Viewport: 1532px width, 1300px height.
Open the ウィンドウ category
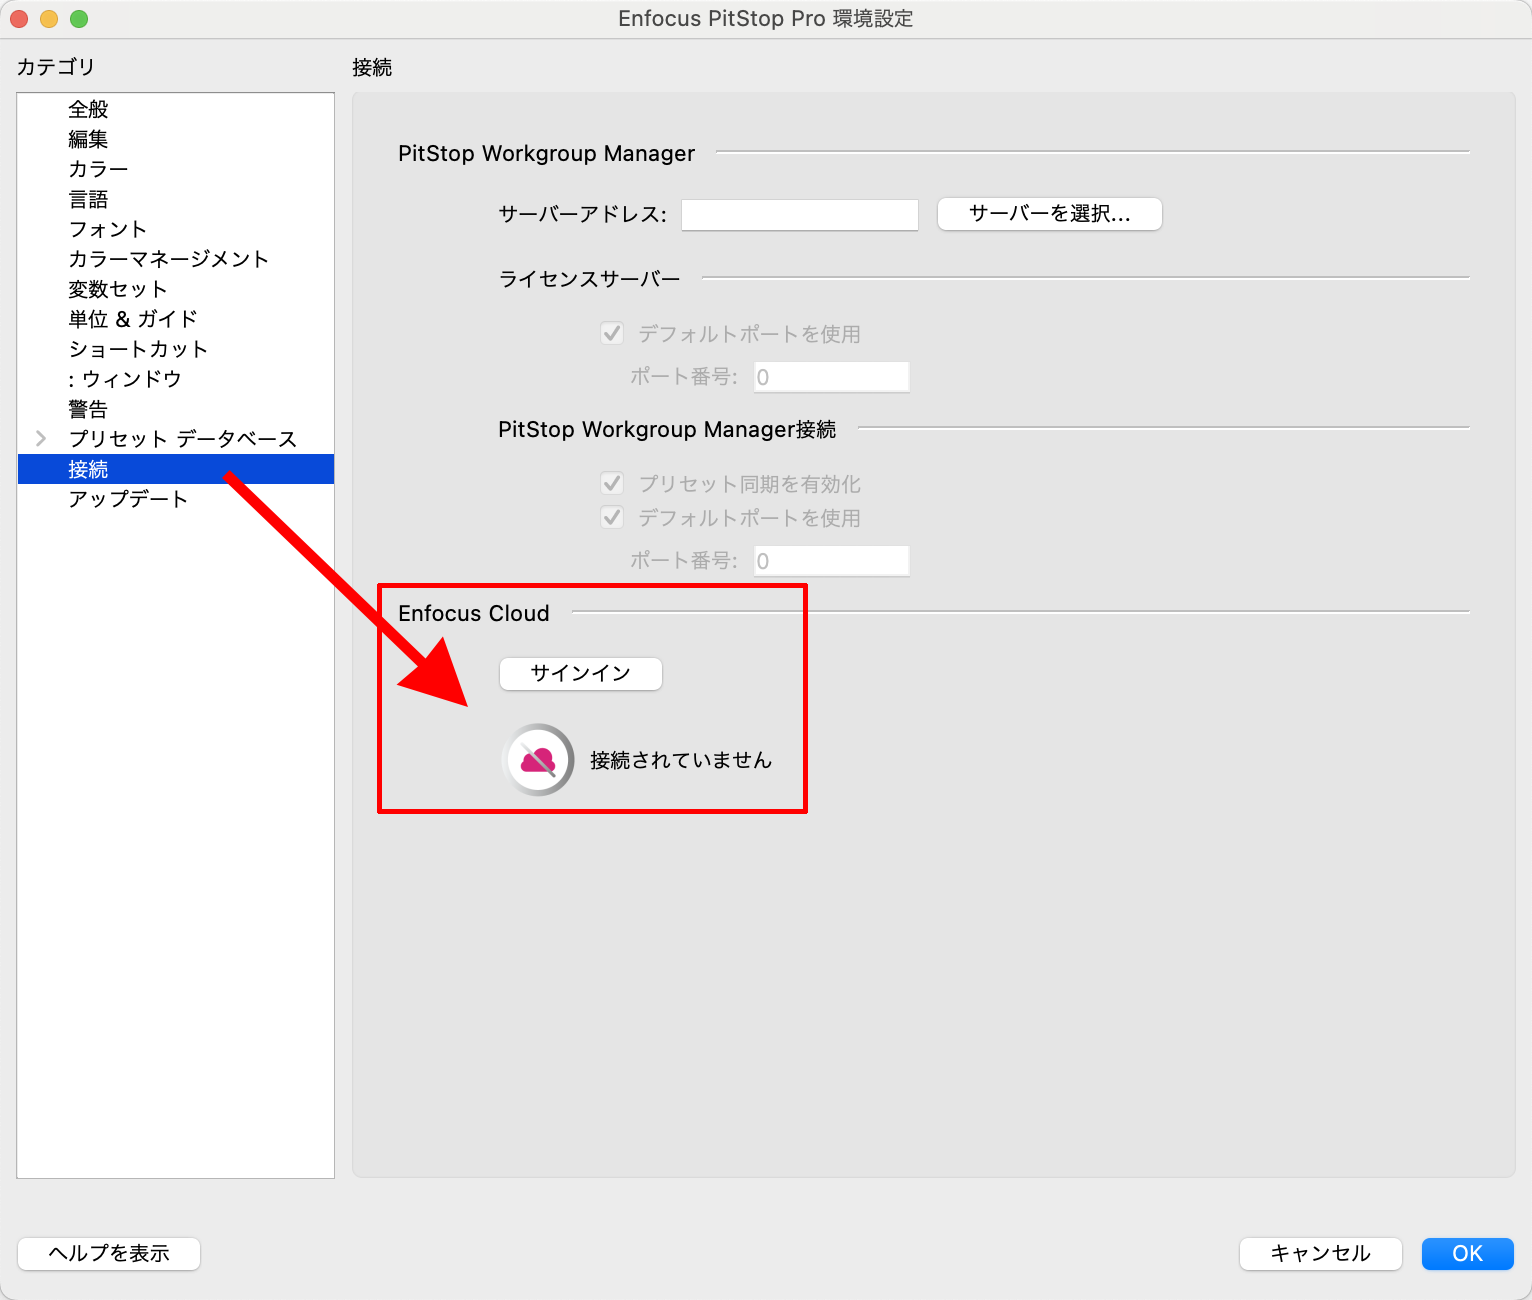pos(176,379)
